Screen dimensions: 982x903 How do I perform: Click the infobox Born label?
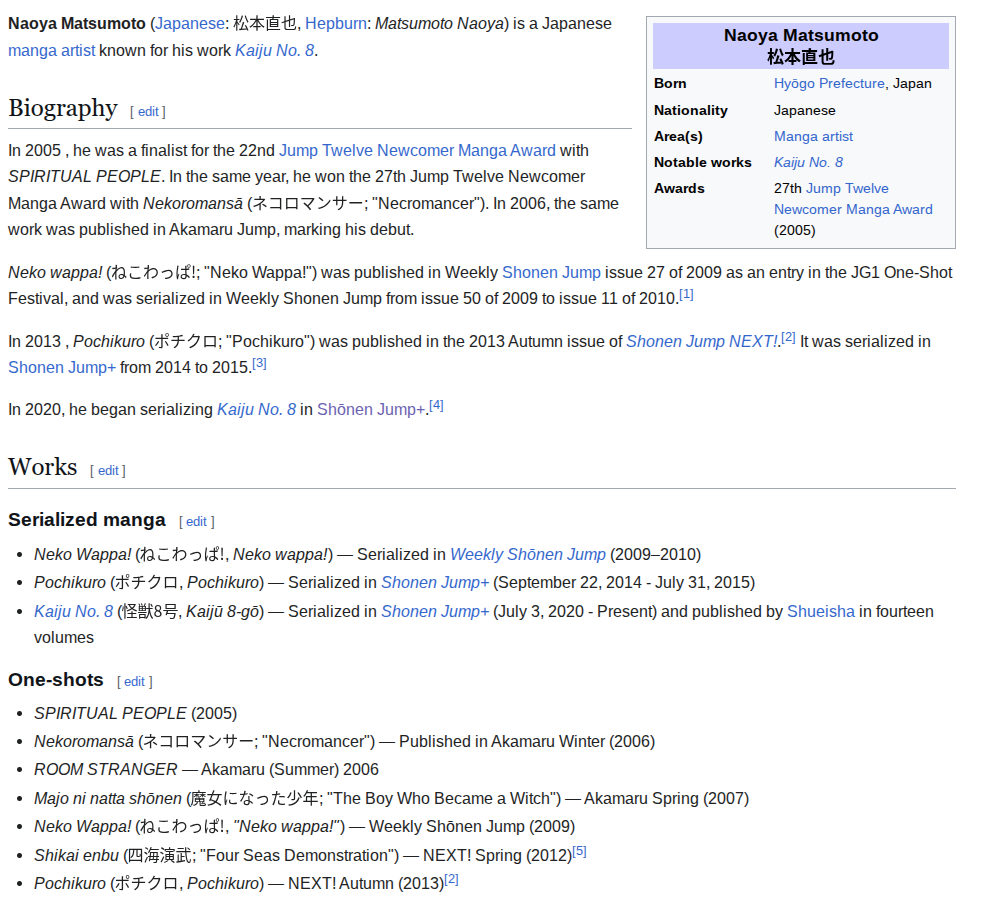[x=670, y=84]
